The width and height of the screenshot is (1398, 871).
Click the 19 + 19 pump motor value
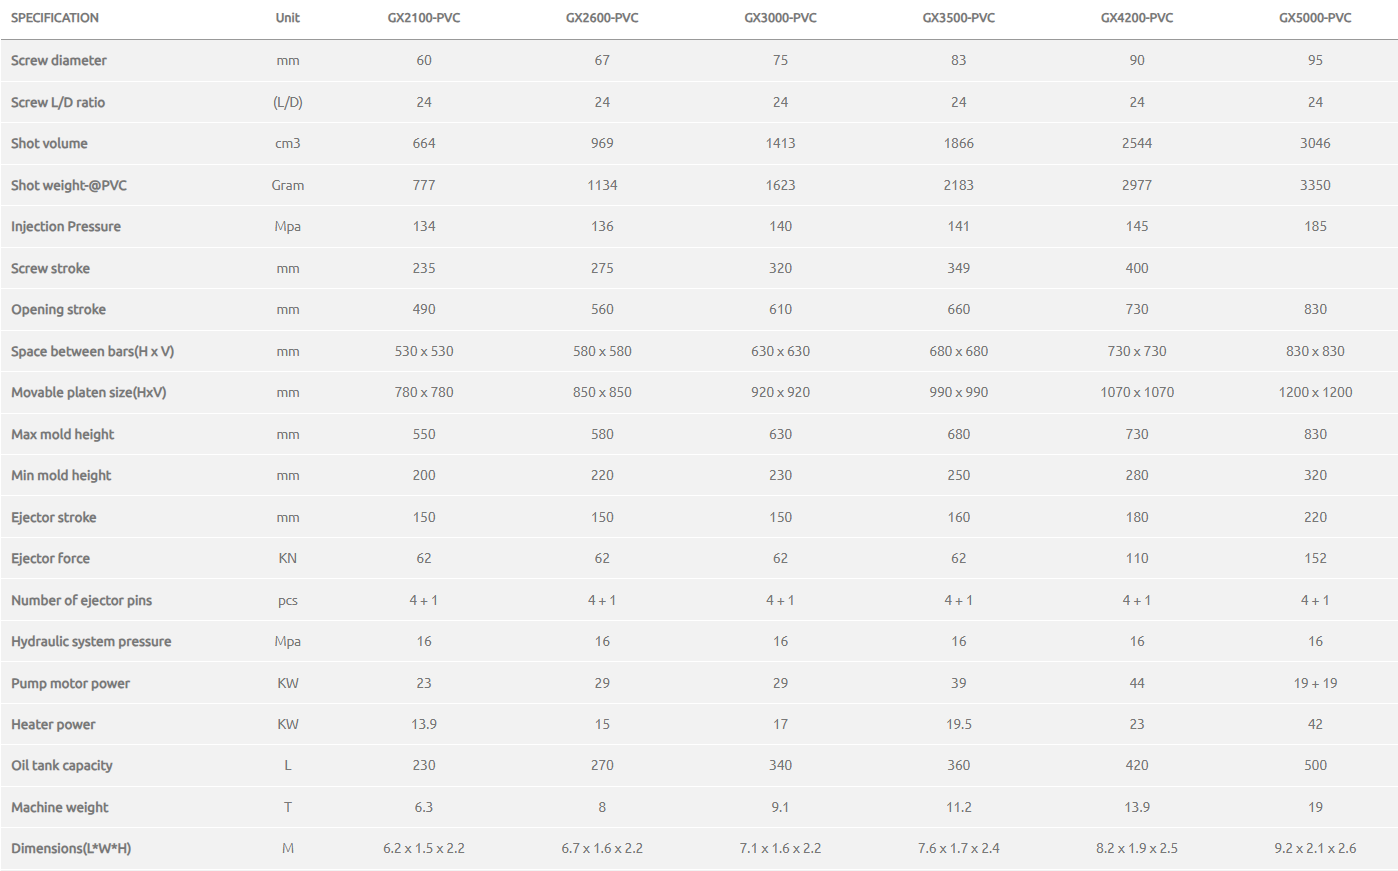pyautogui.click(x=1315, y=684)
